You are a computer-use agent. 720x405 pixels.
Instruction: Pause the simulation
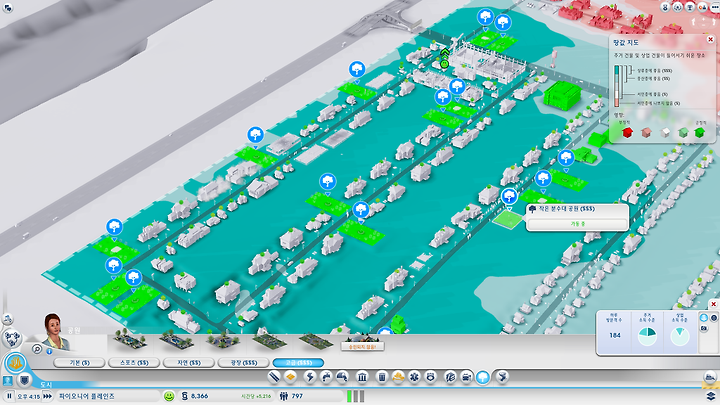point(9,396)
